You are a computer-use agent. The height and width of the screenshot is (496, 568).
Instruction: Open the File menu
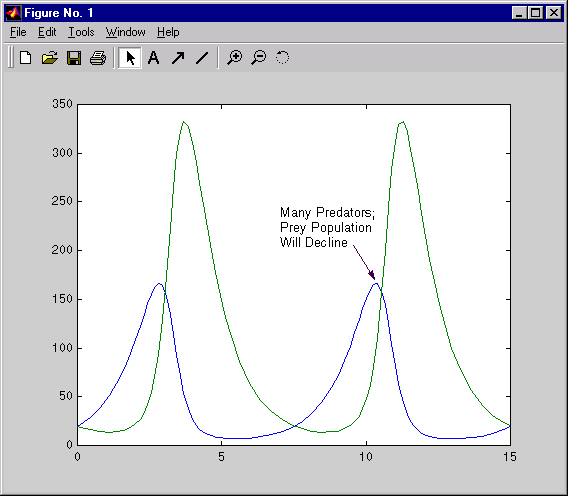18,32
